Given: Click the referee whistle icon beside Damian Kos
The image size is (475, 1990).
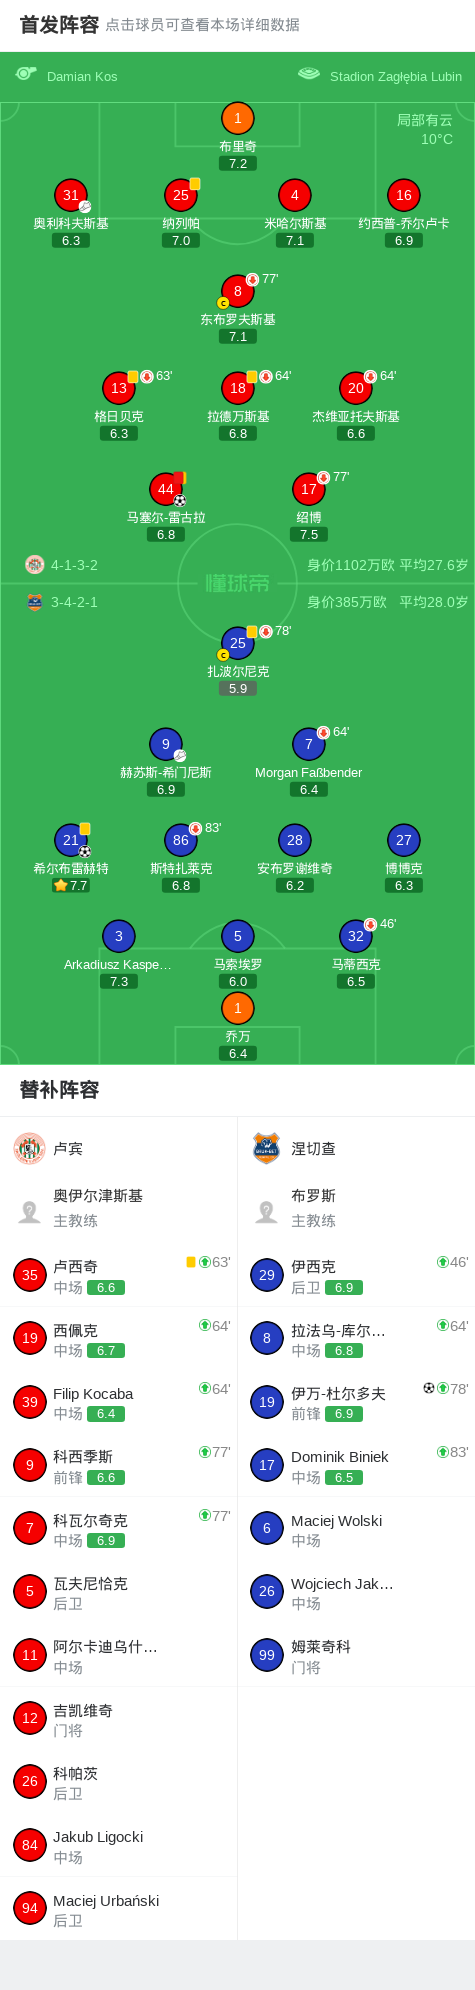Looking at the screenshot, I should (26, 74).
